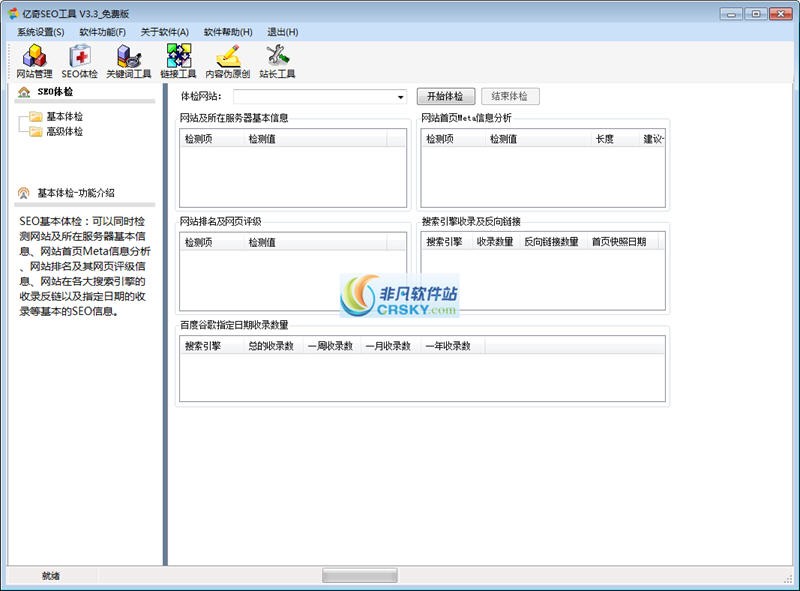The width and height of the screenshot is (800, 591).
Task: Click the 基本体检-功能介绍 signal icon
Action: coord(23,193)
